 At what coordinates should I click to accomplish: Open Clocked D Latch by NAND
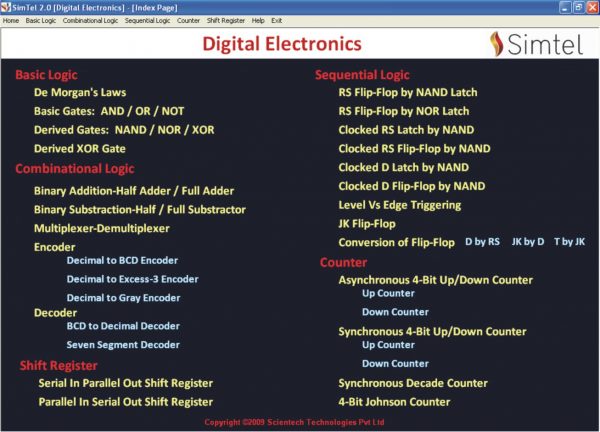click(404, 168)
